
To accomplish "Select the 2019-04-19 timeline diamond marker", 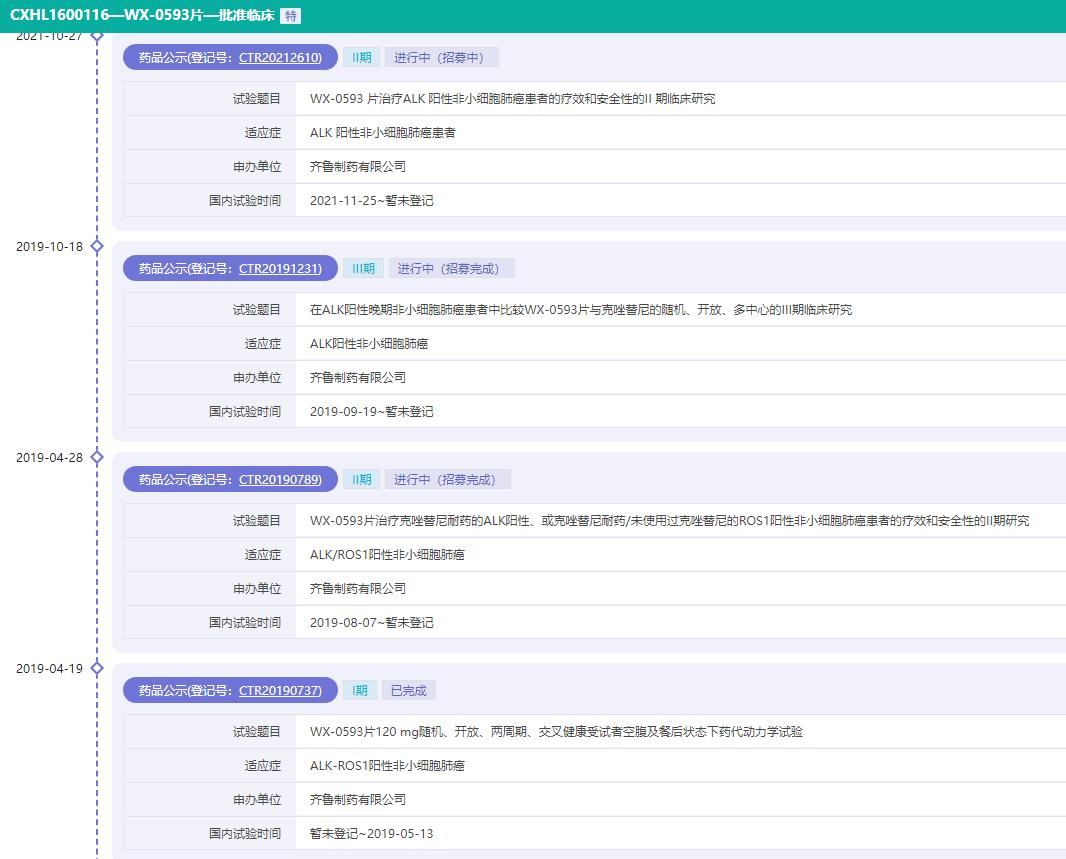I will 95,668.
